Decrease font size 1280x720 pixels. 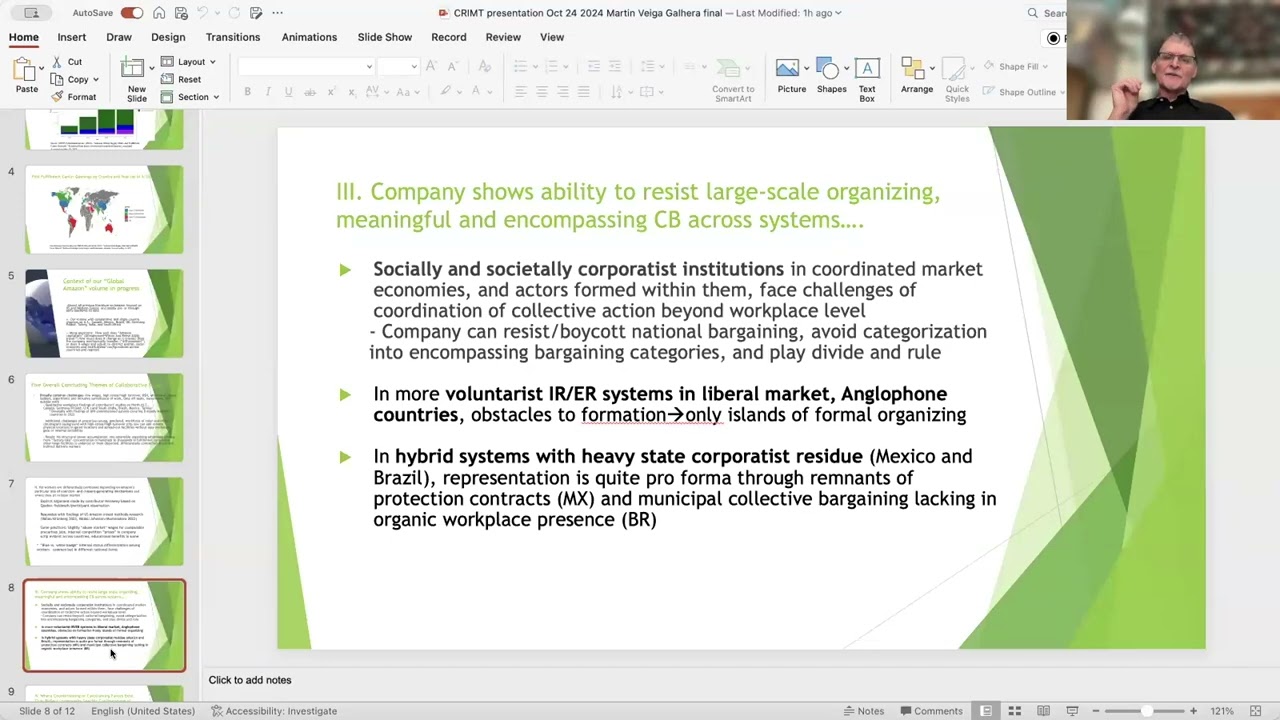pyautogui.click(x=453, y=66)
